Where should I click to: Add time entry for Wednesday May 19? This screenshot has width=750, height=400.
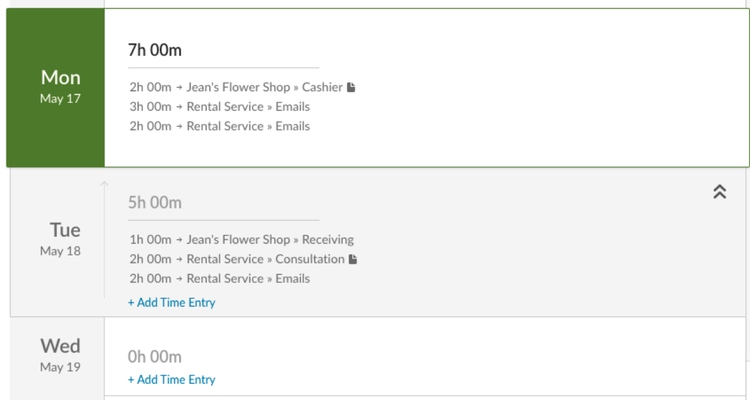pos(172,379)
